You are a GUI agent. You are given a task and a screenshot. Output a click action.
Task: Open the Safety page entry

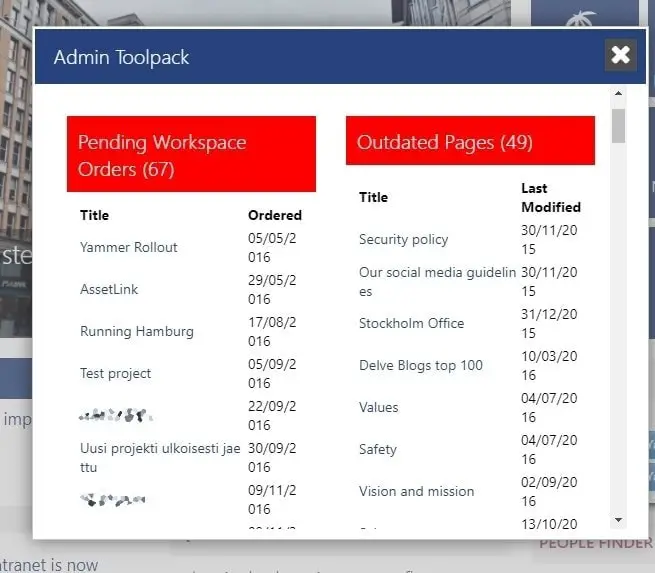(x=378, y=449)
